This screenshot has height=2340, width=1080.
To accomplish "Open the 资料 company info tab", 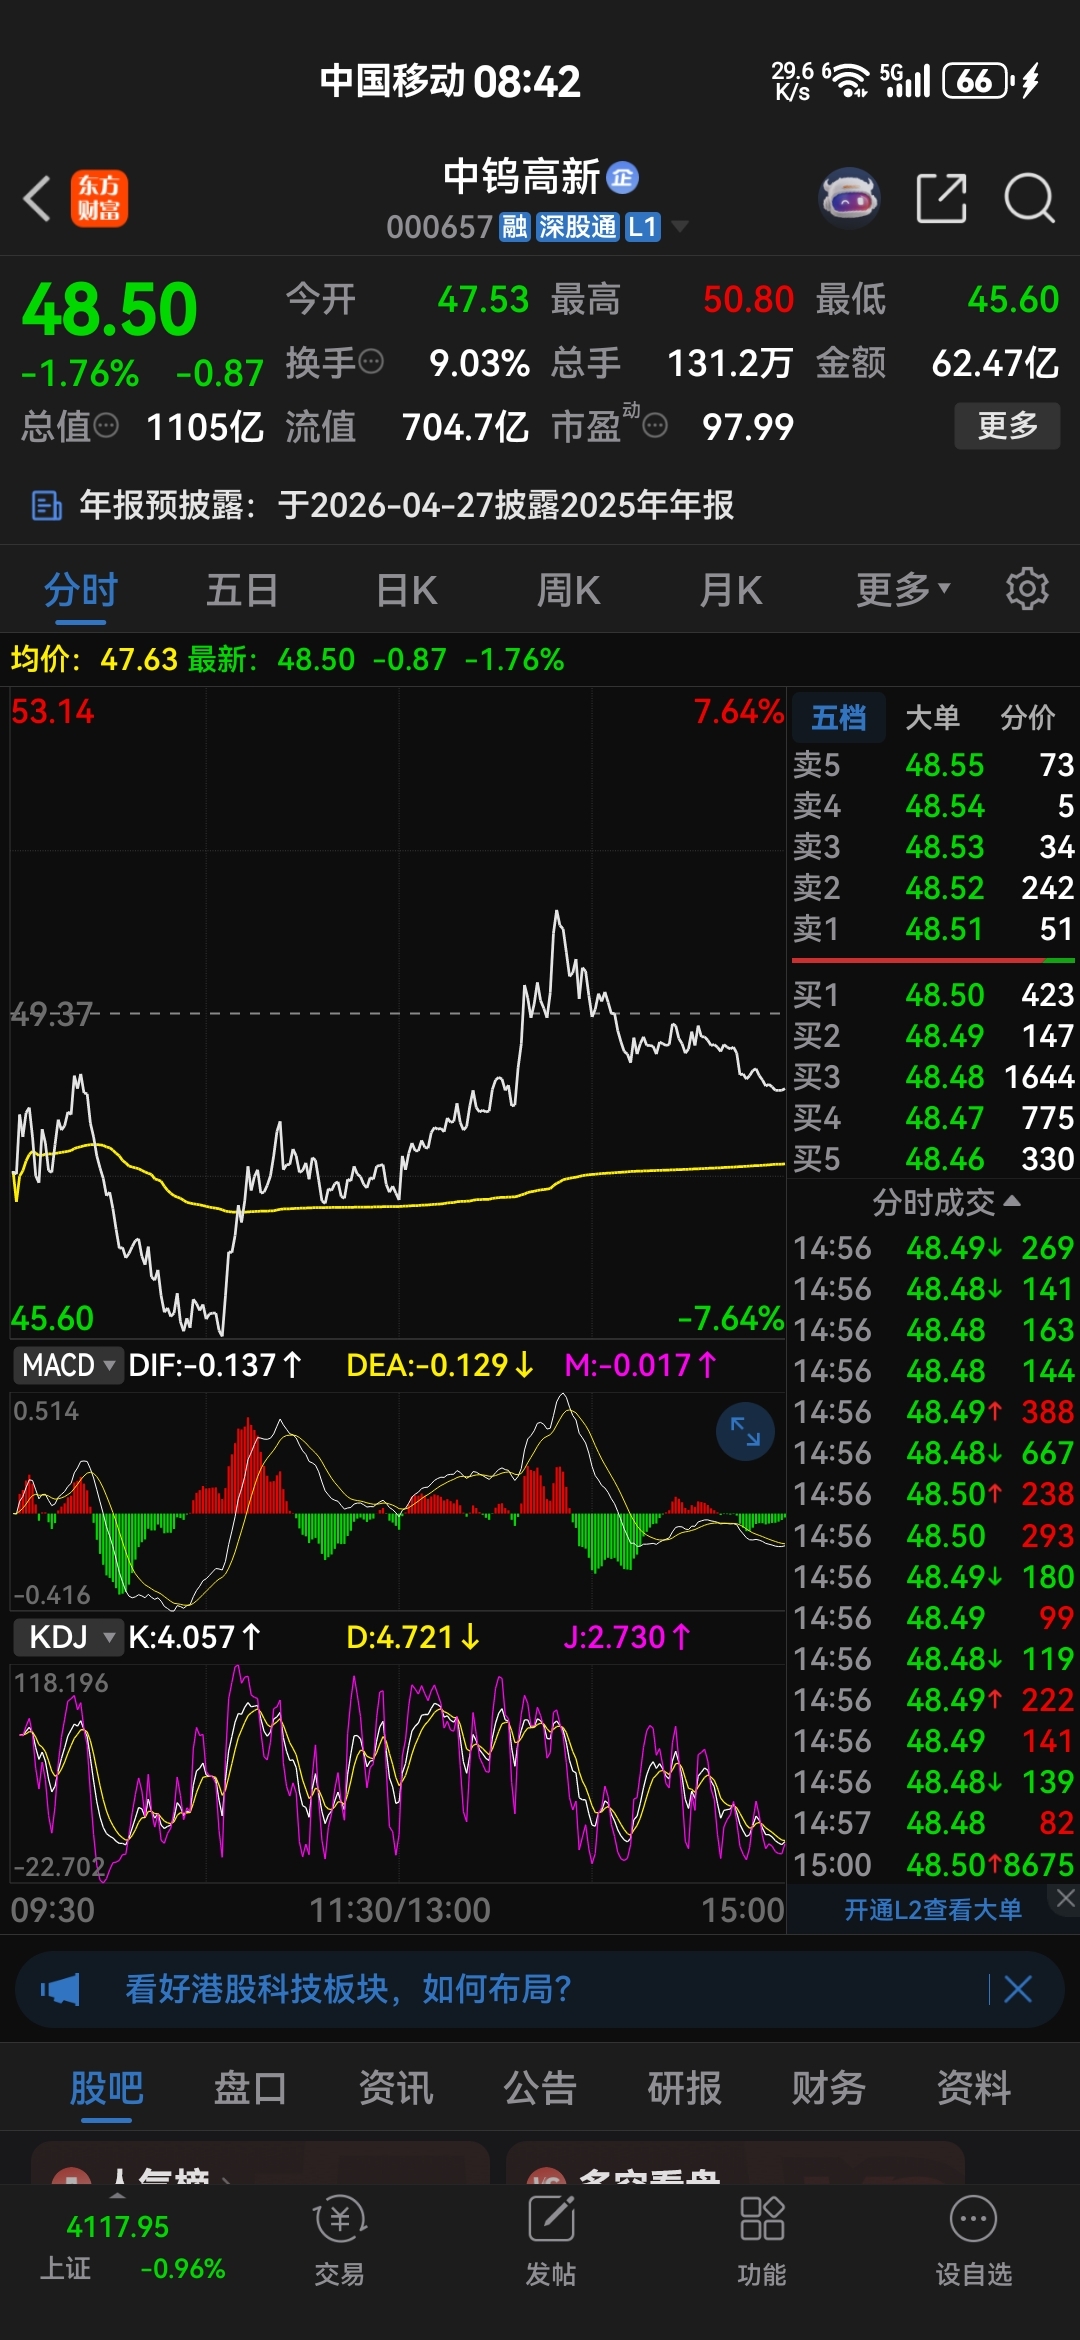I will click(x=973, y=2088).
